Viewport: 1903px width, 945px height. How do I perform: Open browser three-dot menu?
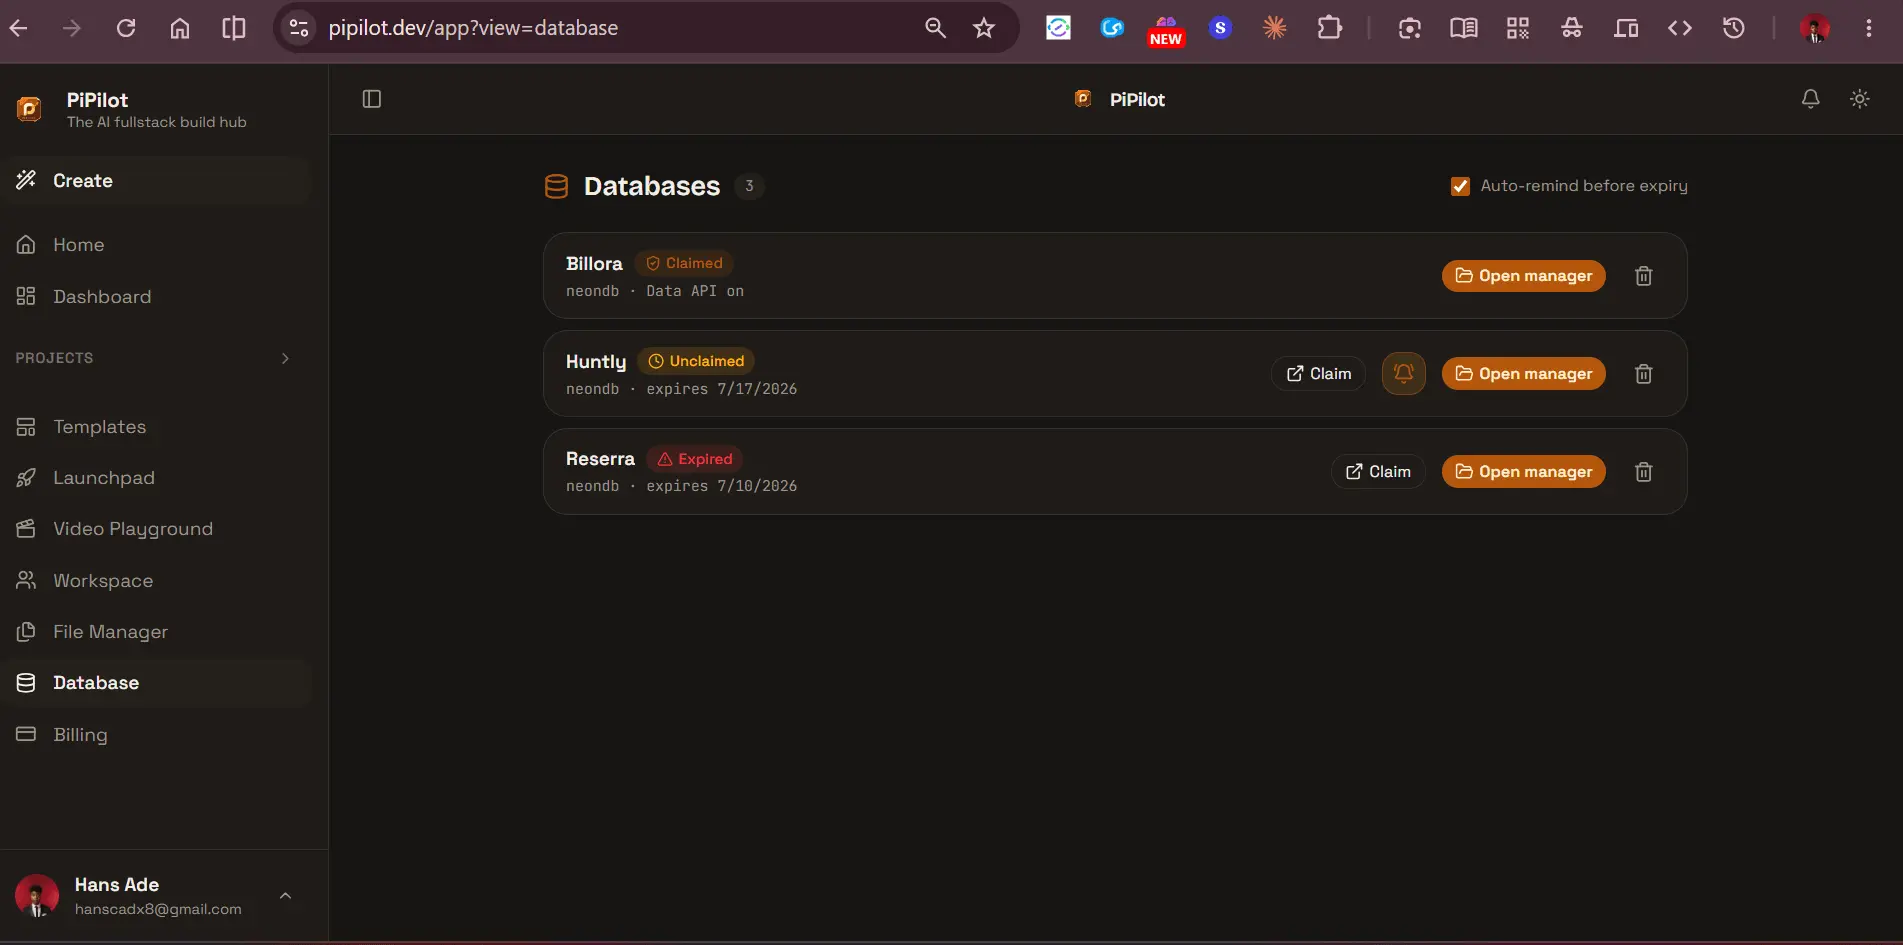coord(1868,28)
